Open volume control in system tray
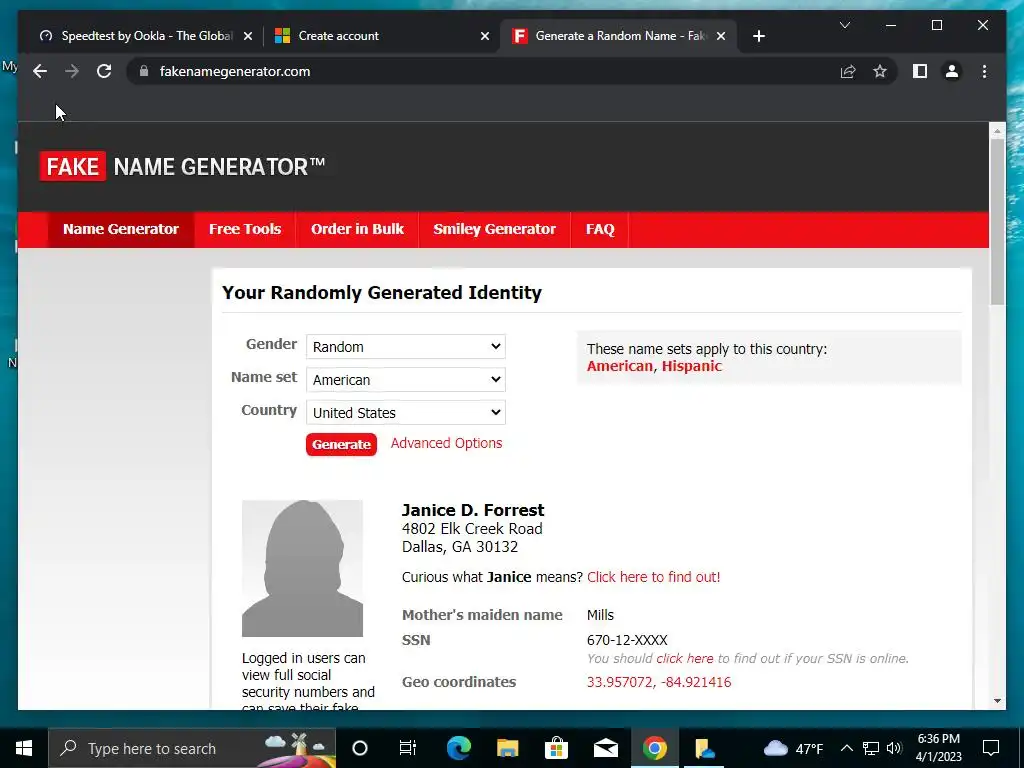Image resolution: width=1024 pixels, height=768 pixels. pyautogui.click(x=894, y=748)
